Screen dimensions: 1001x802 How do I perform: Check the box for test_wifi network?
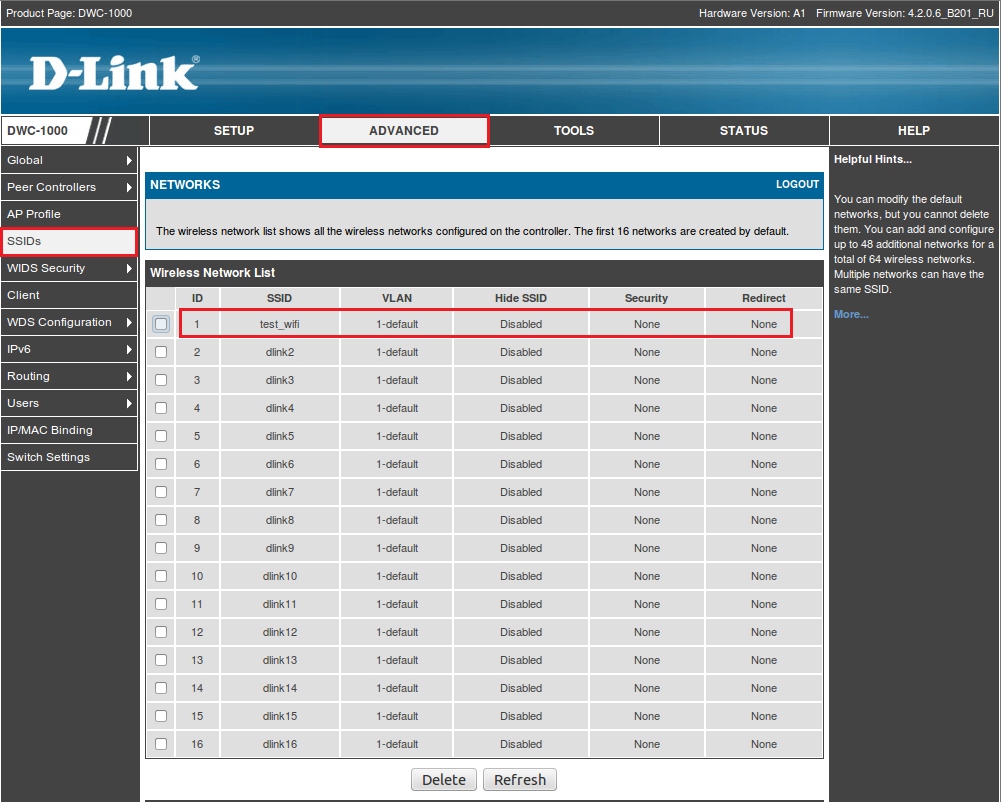click(x=161, y=324)
